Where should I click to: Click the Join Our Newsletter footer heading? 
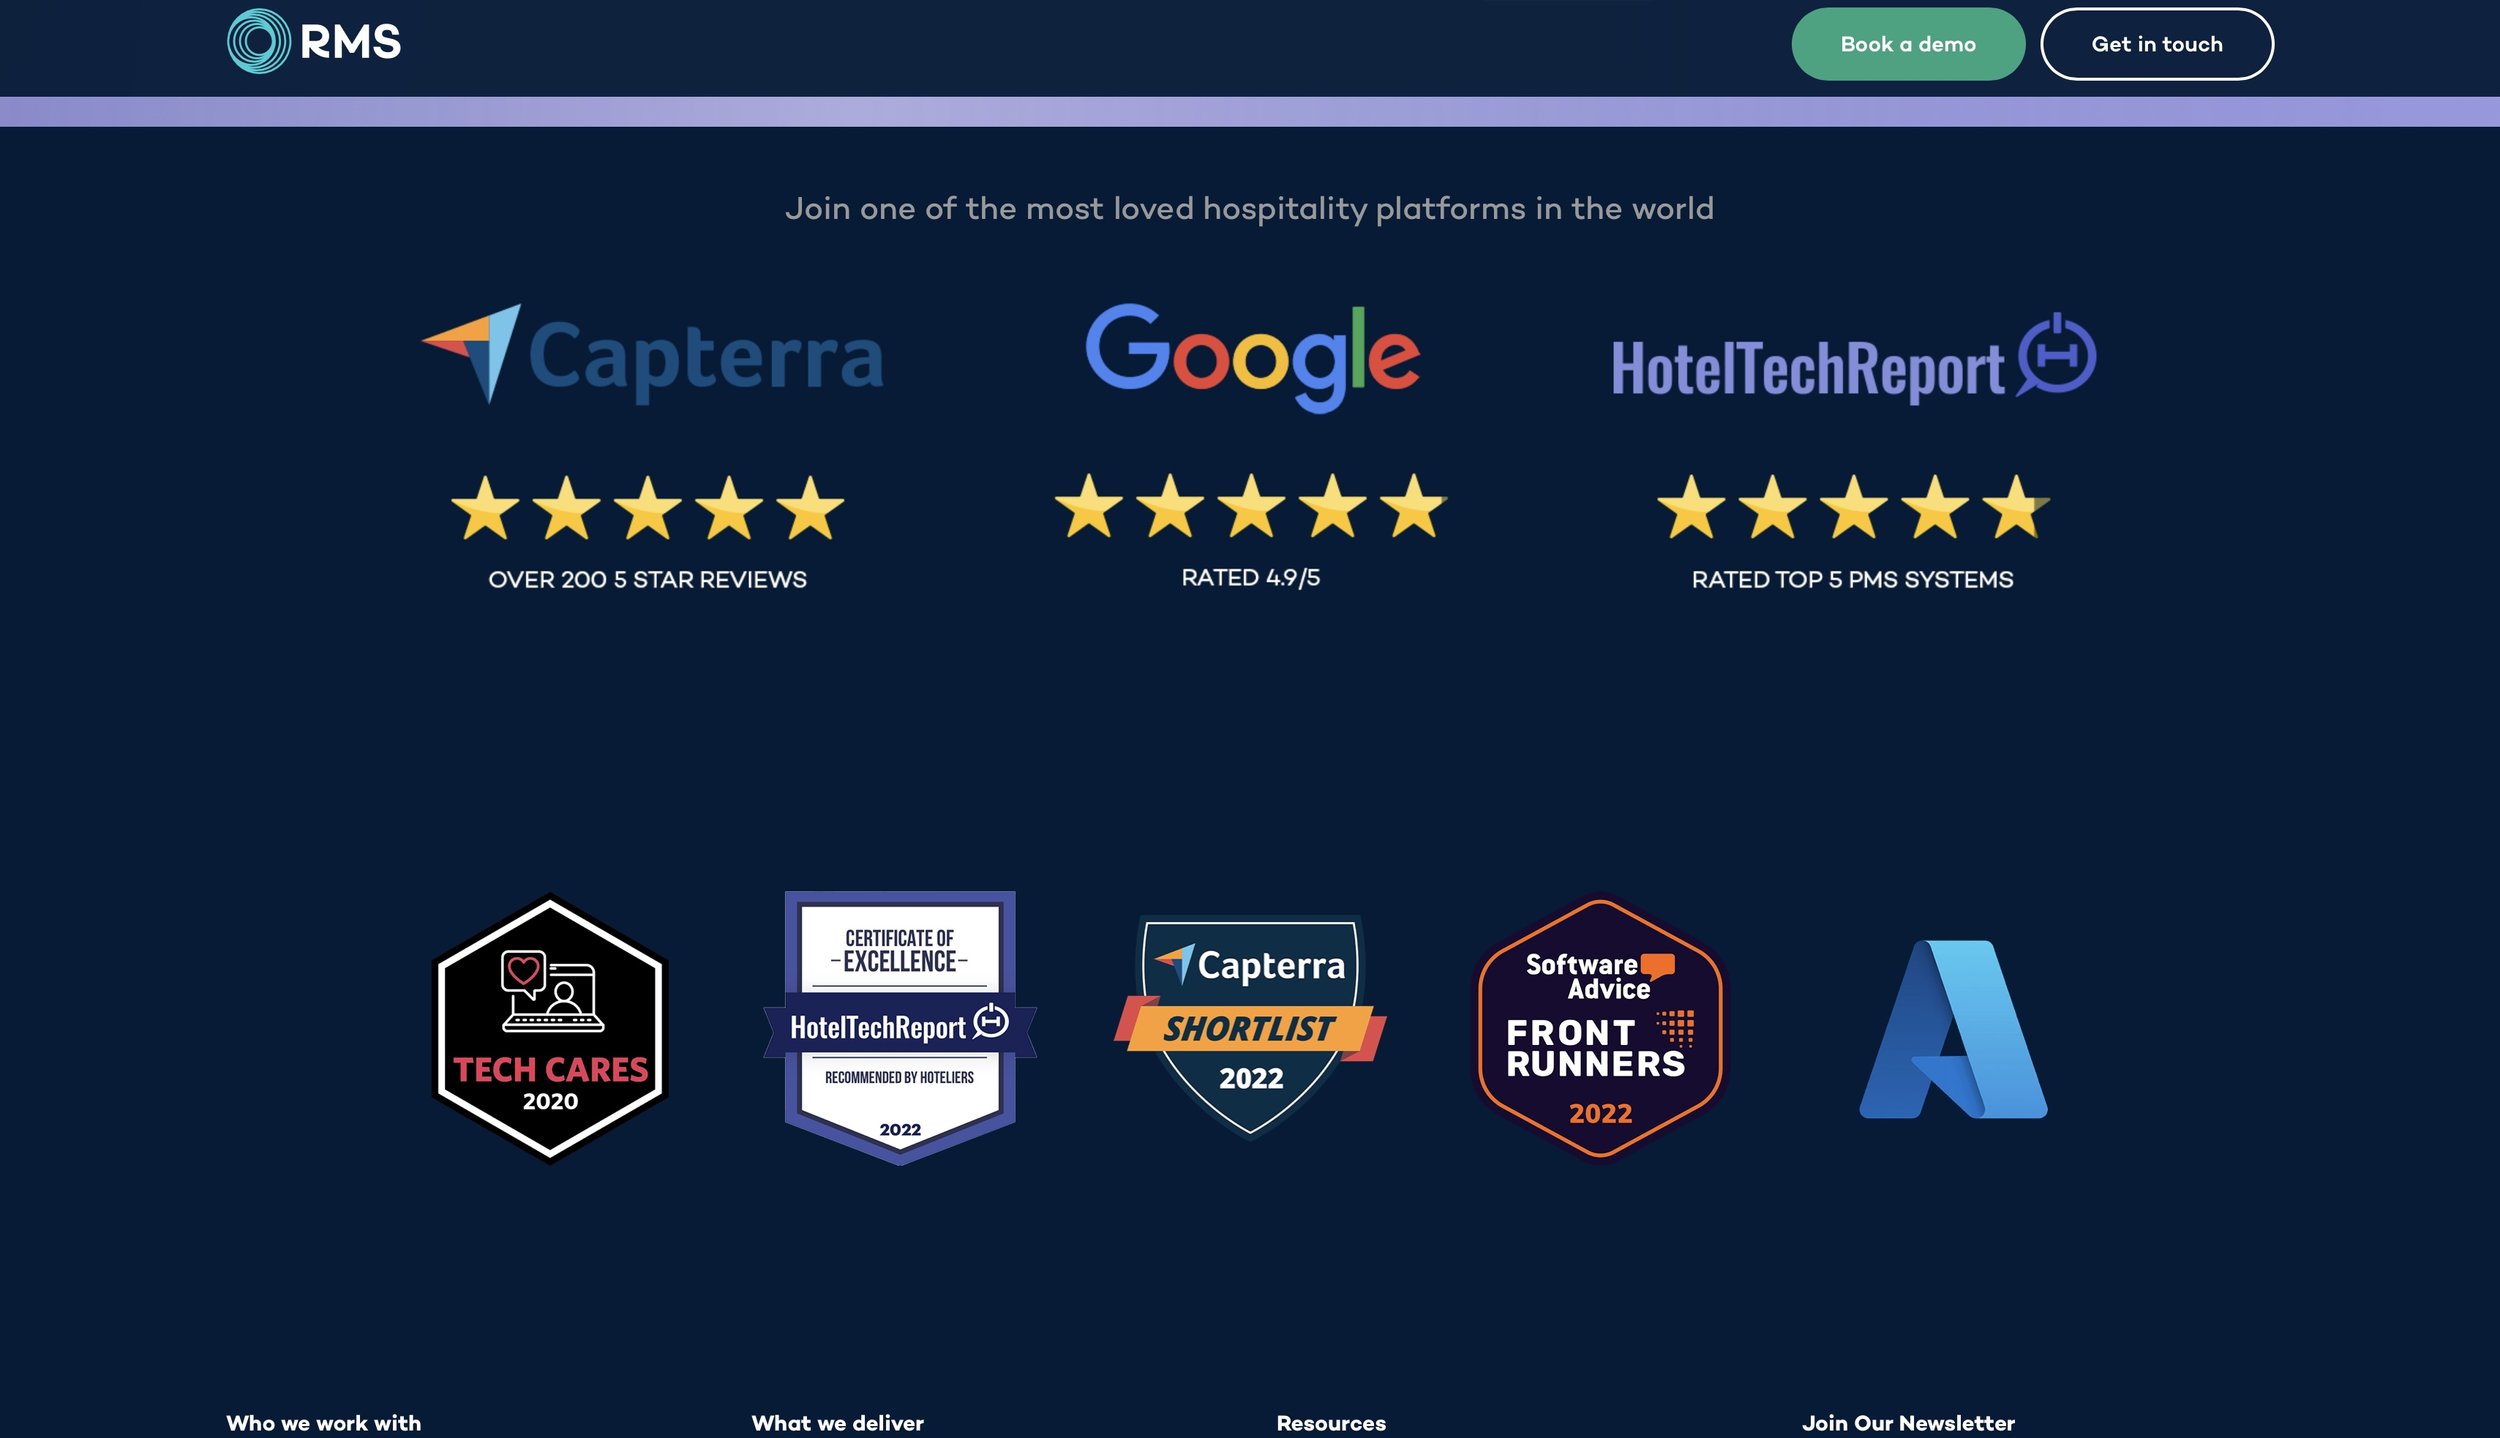coord(1908,1423)
